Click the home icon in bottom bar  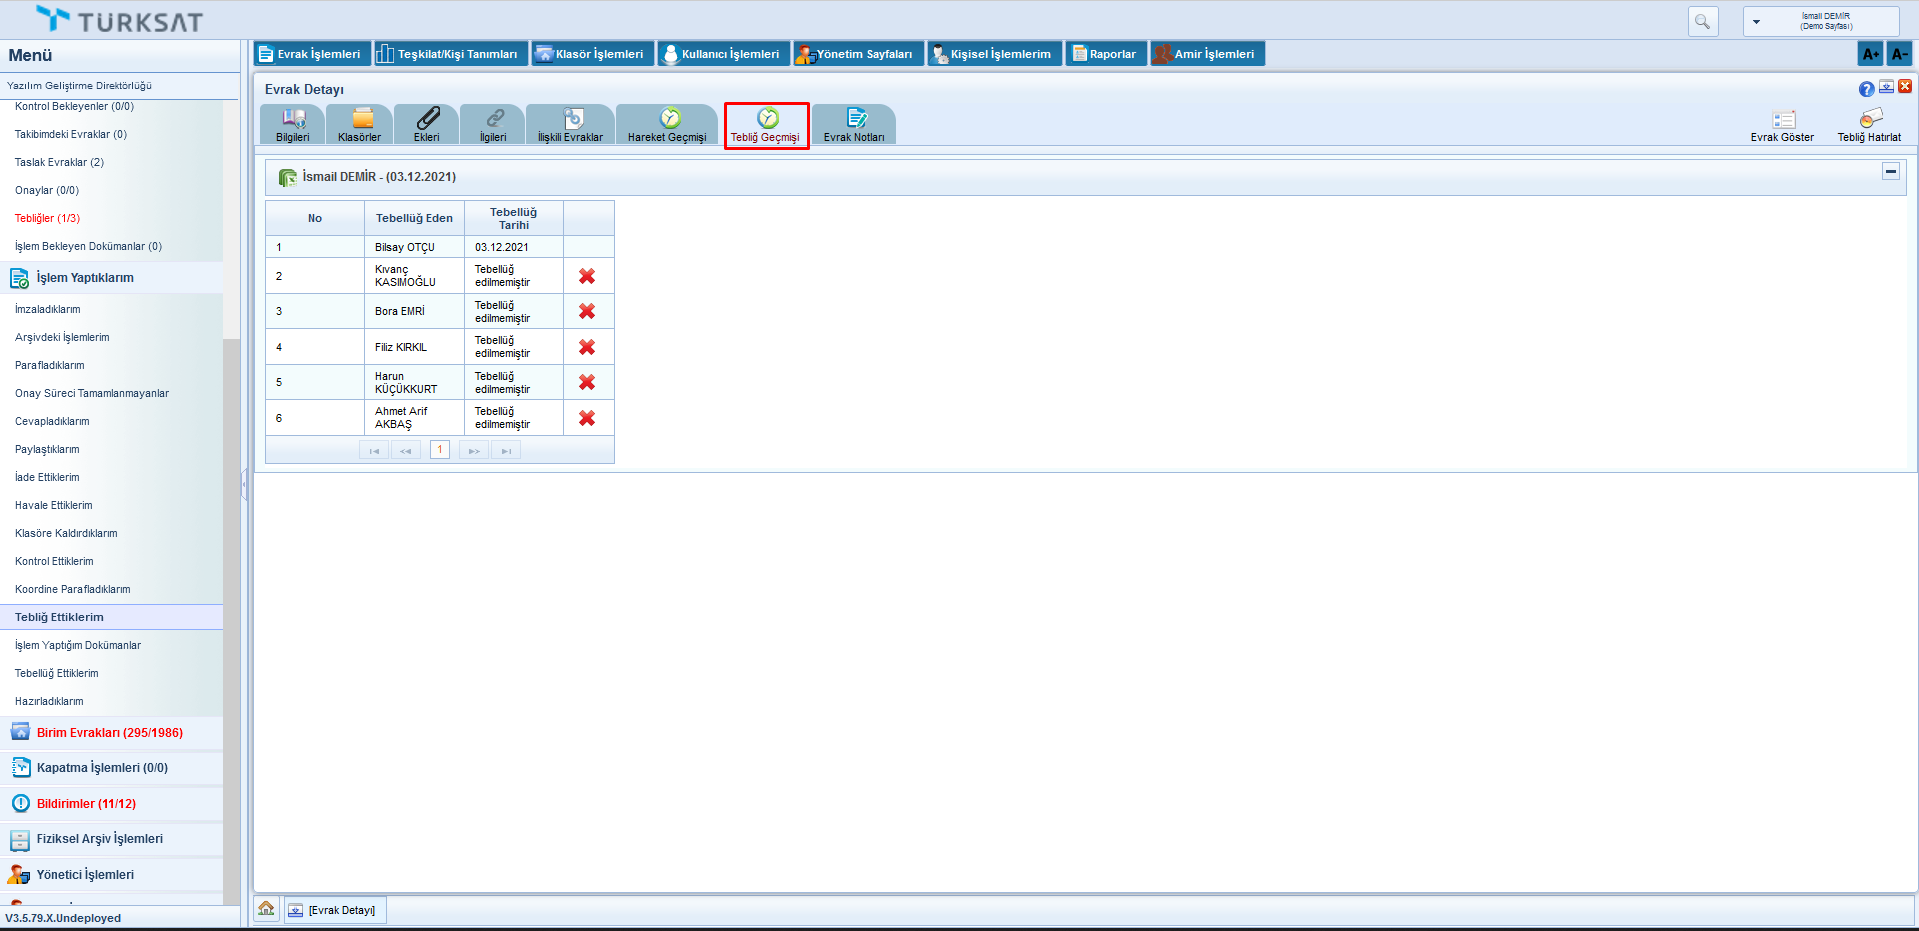(266, 909)
